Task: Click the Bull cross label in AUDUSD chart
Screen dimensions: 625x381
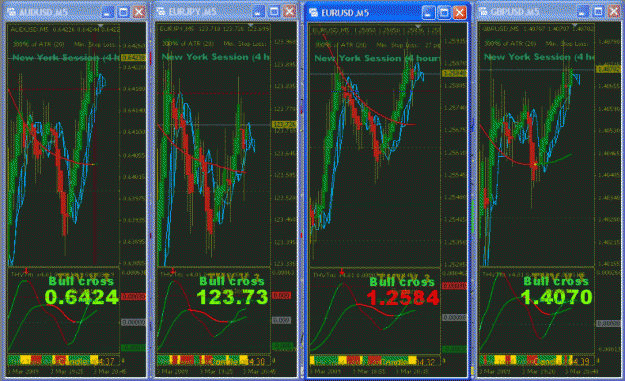Action: [x=81, y=281]
